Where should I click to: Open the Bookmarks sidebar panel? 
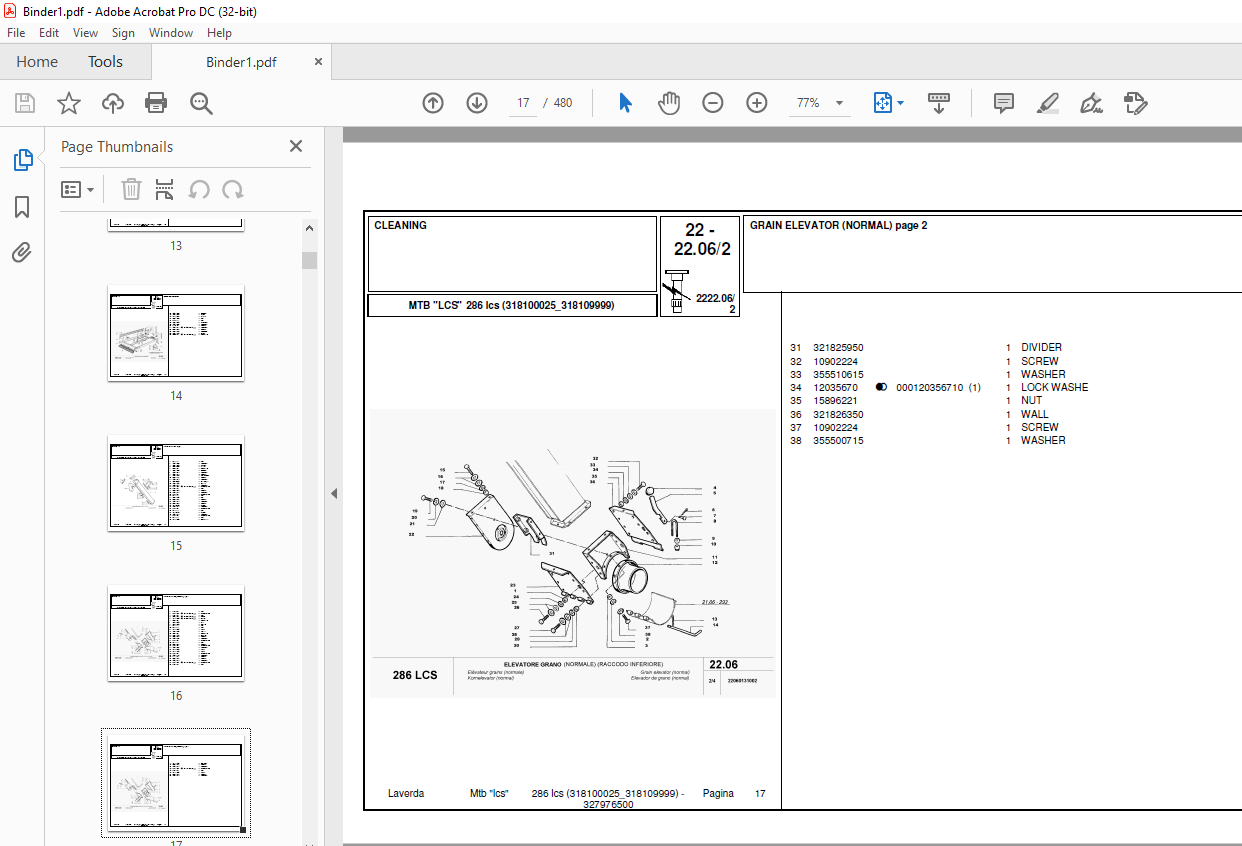point(22,207)
